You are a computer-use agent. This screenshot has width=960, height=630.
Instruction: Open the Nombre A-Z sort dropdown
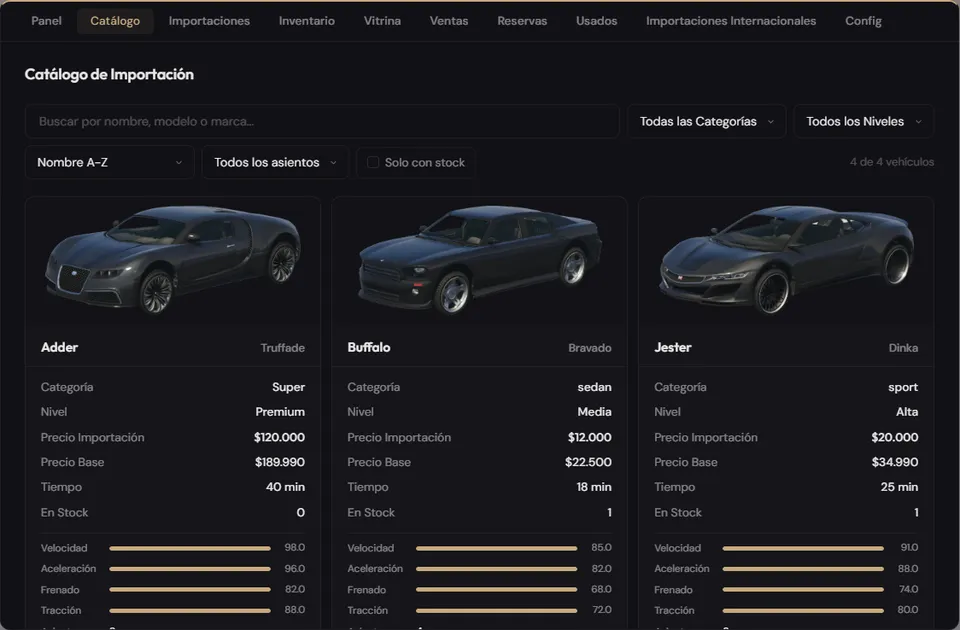pyautogui.click(x=110, y=162)
